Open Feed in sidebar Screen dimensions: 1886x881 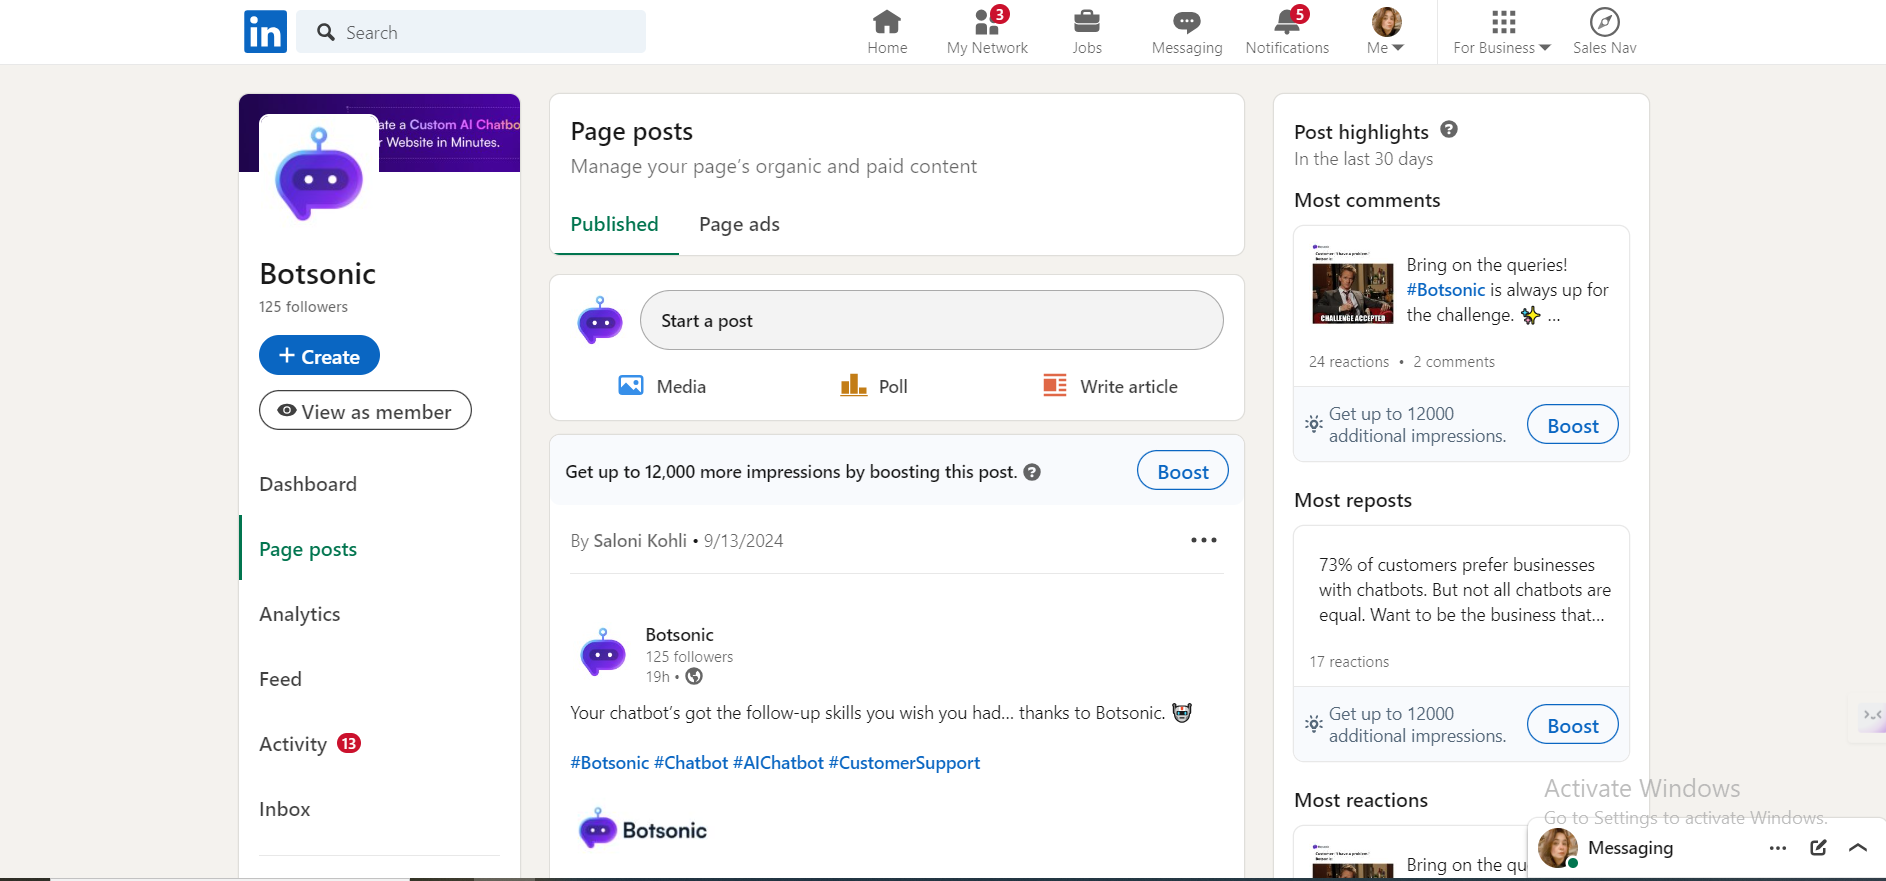pyautogui.click(x=280, y=679)
